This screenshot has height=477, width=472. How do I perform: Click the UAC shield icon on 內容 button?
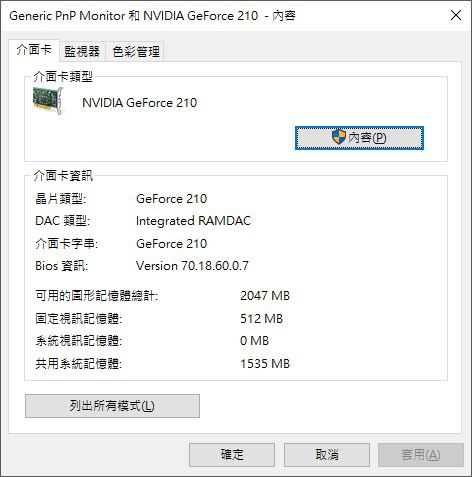(339, 137)
